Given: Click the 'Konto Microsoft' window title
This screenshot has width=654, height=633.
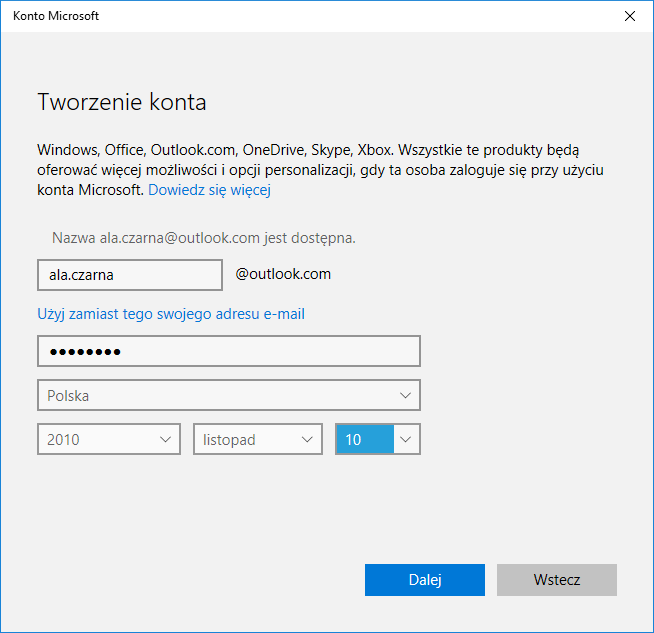Looking at the screenshot, I should (56, 16).
